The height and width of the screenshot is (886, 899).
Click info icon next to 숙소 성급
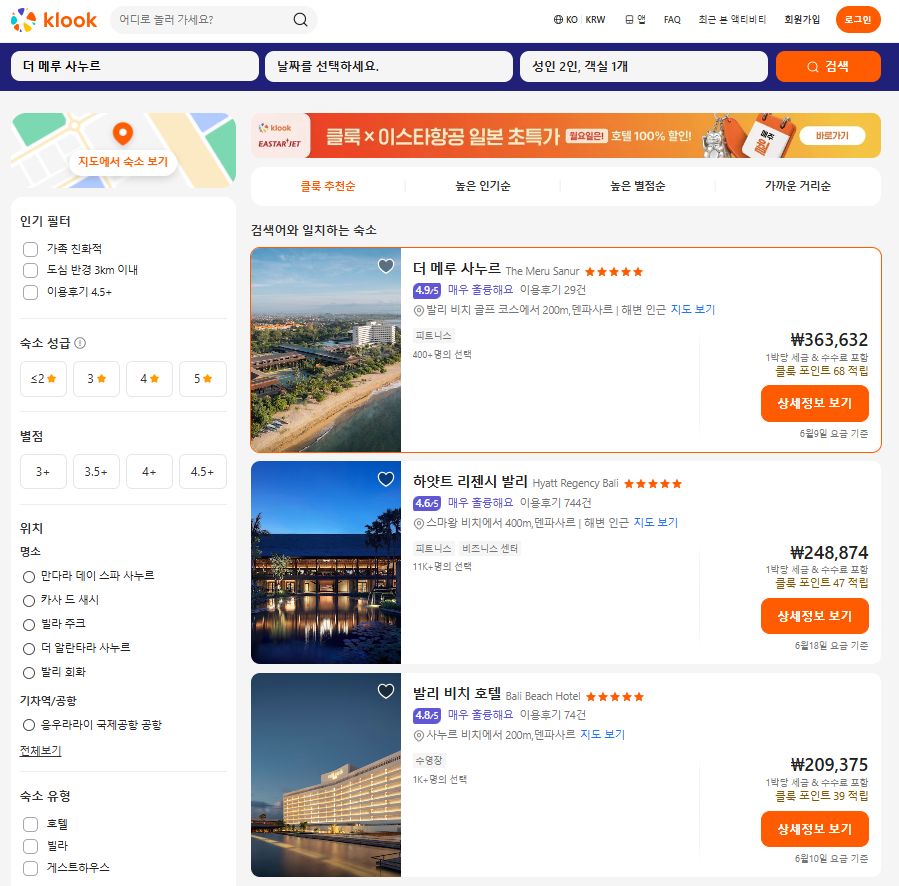pyautogui.click(x=80, y=343)
